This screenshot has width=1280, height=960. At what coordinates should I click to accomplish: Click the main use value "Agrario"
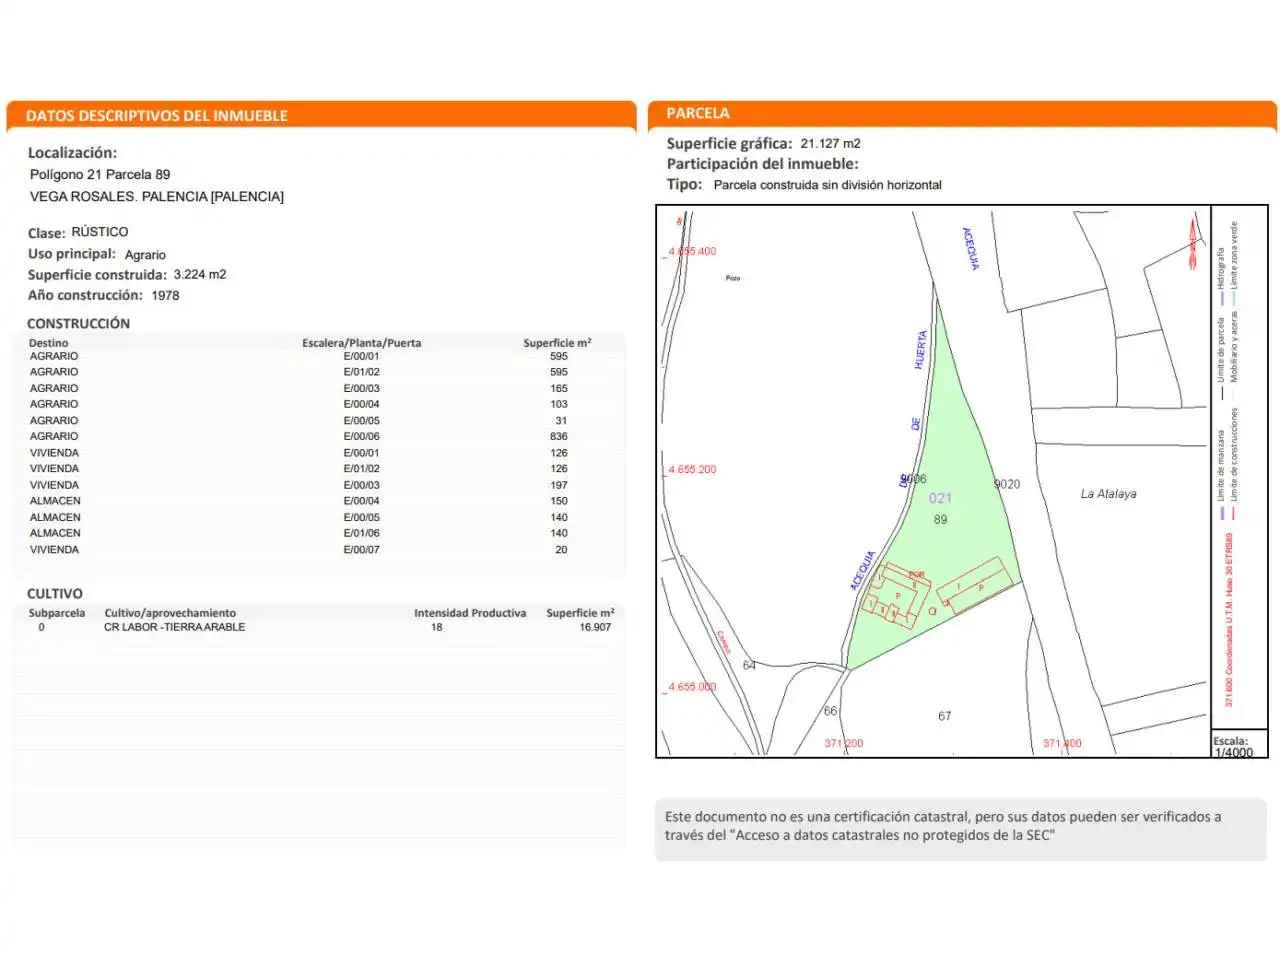tap(145, 255)
